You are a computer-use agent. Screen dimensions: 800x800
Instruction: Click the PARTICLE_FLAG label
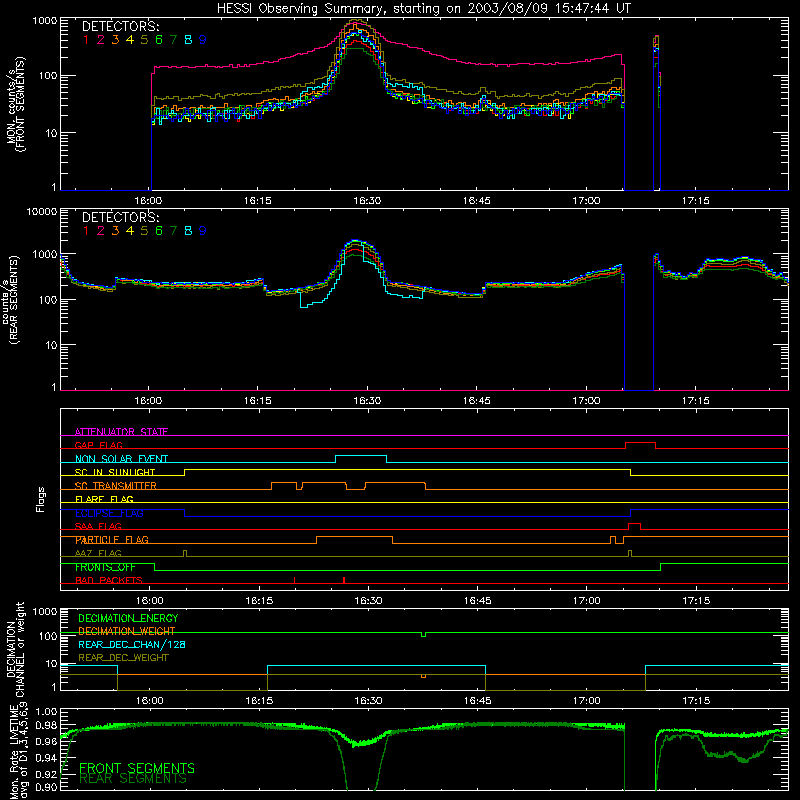pyautogui.click(x=112, y=540)
